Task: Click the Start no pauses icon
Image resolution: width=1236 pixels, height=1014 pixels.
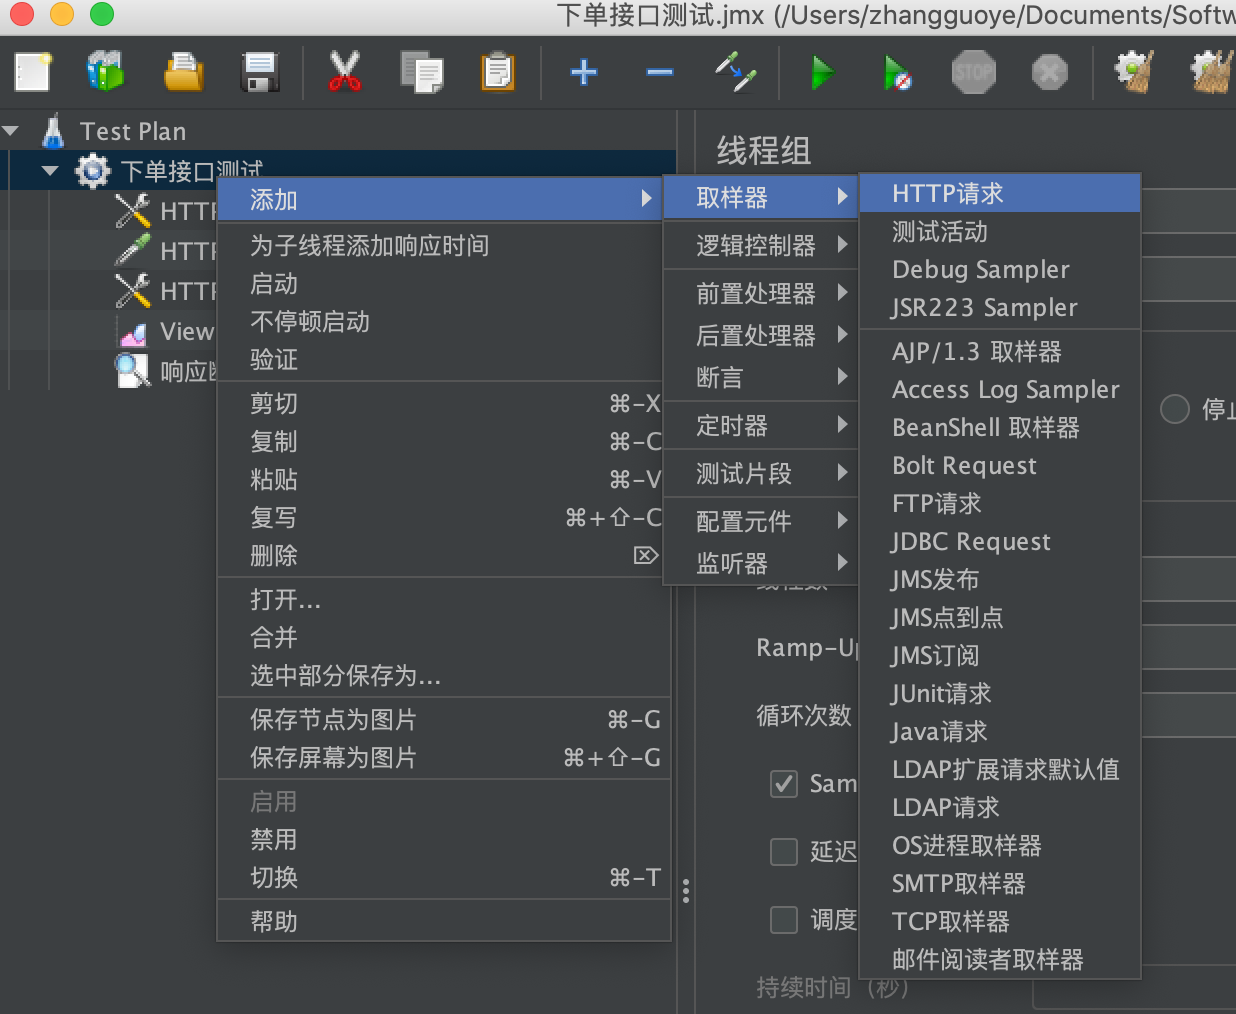Action: tap(897, 72)
